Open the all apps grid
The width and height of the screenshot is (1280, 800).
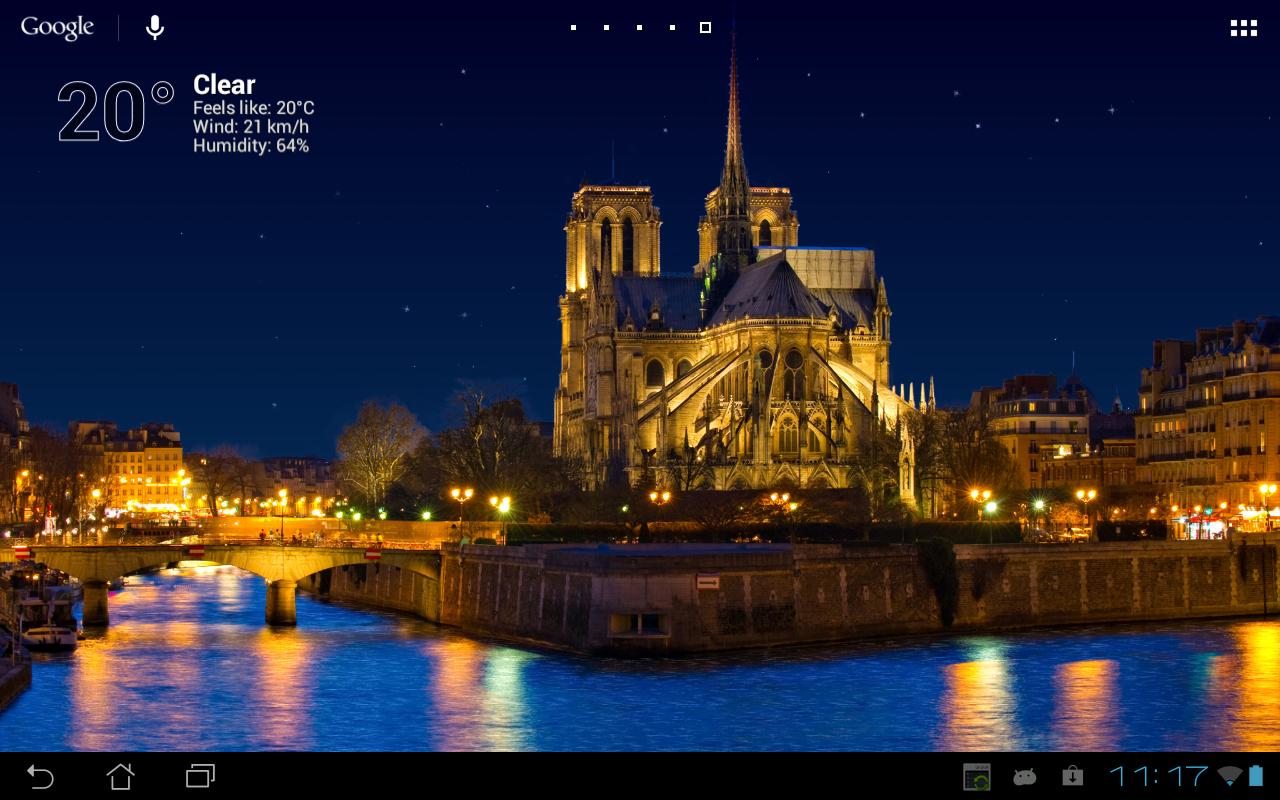pyautogui.click(x=1243, y=28)
